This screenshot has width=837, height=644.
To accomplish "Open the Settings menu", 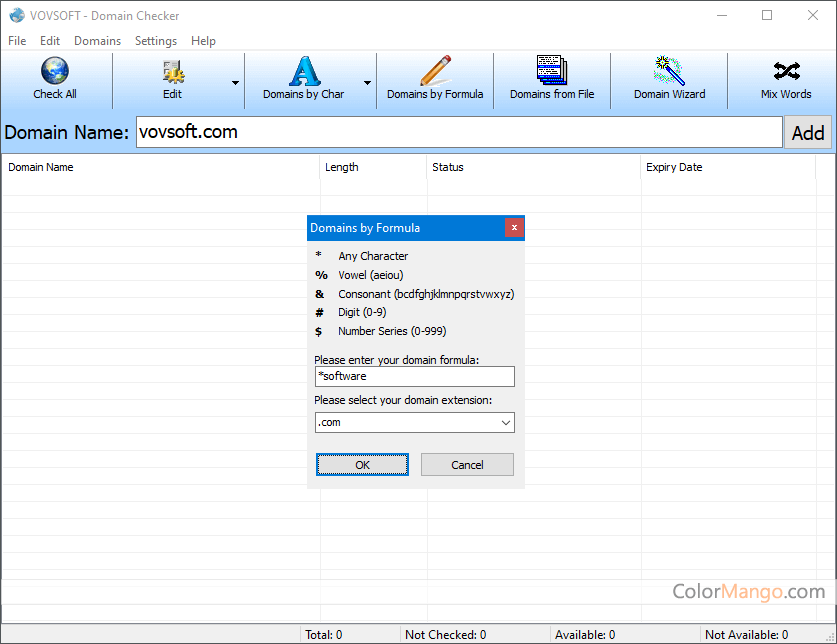I will click(156, 41).
